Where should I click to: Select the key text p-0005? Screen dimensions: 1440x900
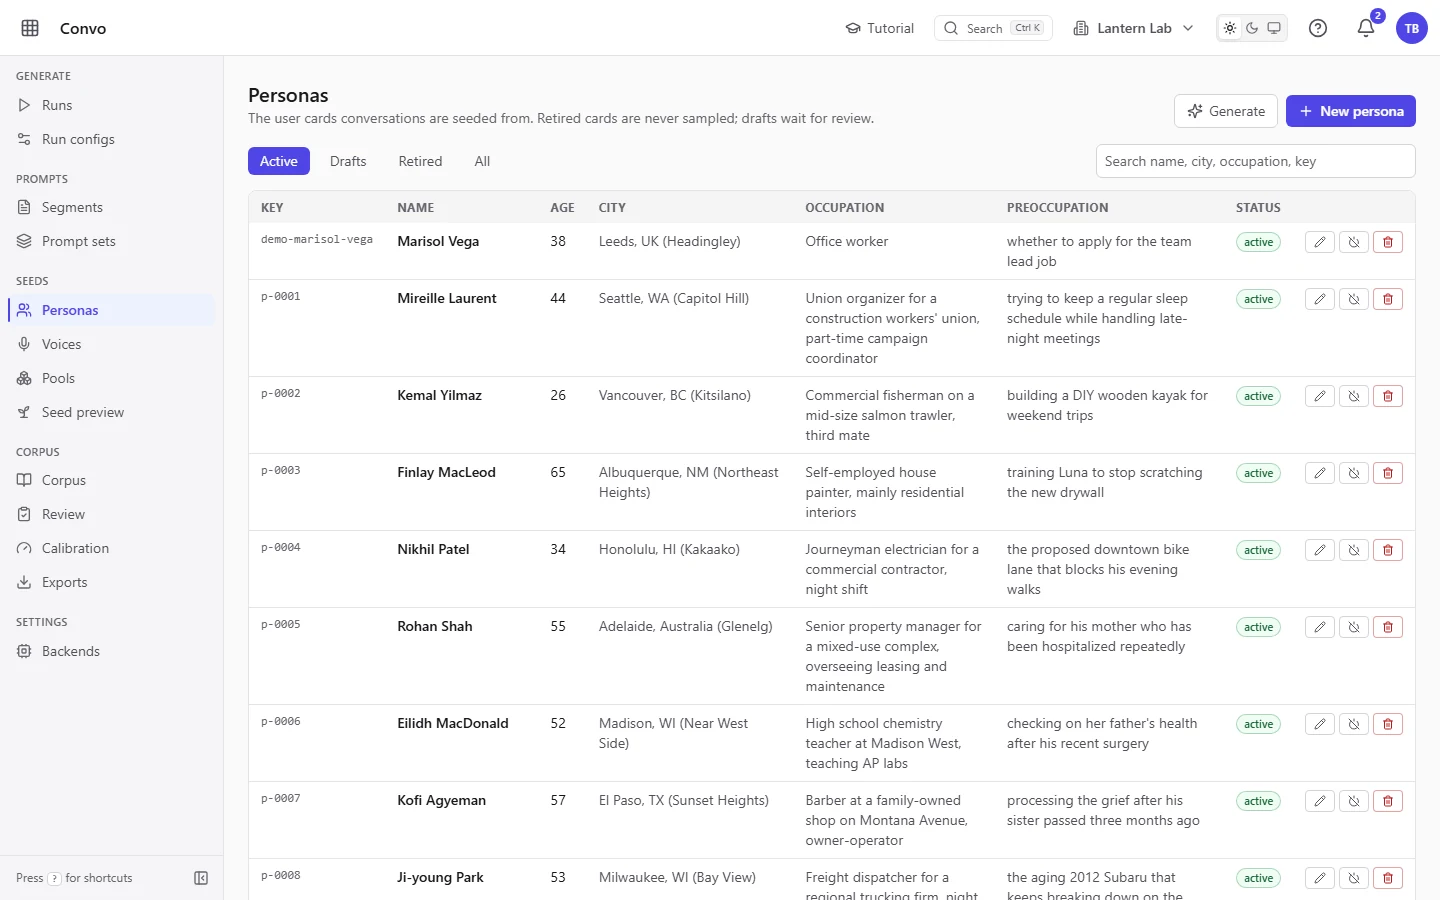(281, 624)
